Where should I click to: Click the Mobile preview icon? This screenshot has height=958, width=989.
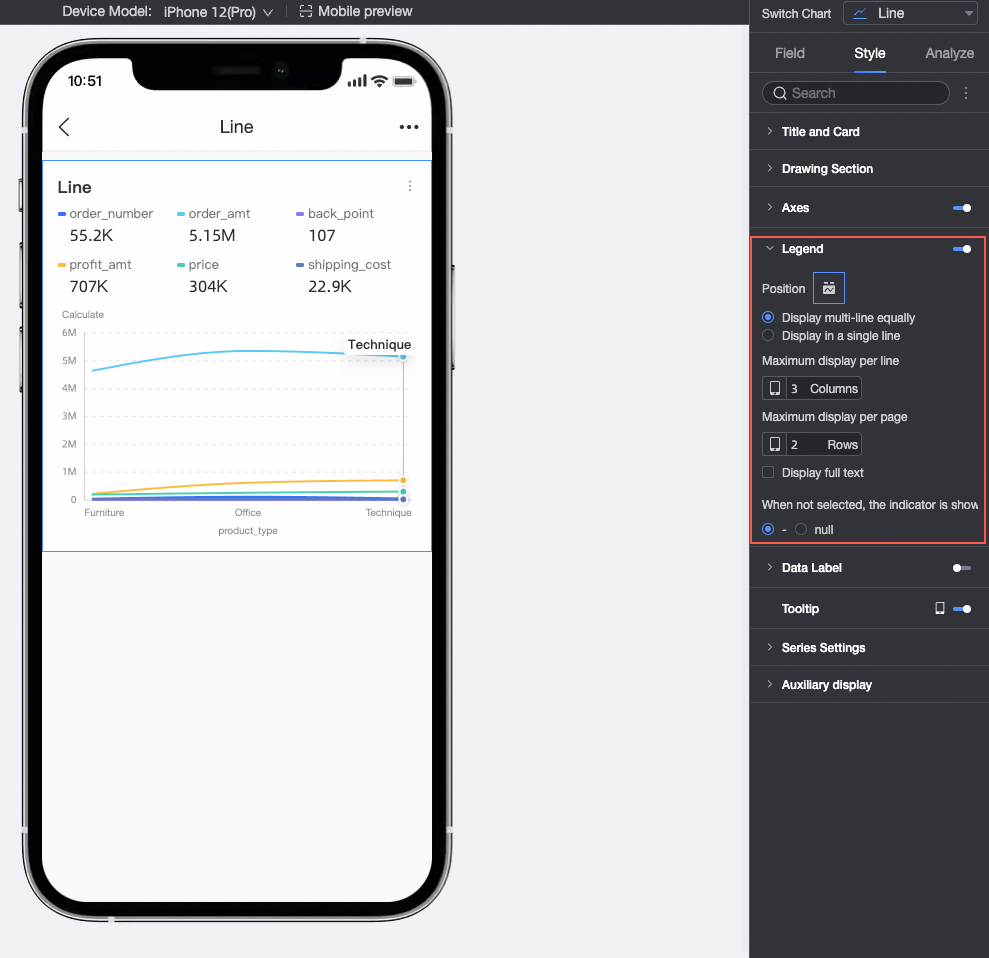[306, 11]
